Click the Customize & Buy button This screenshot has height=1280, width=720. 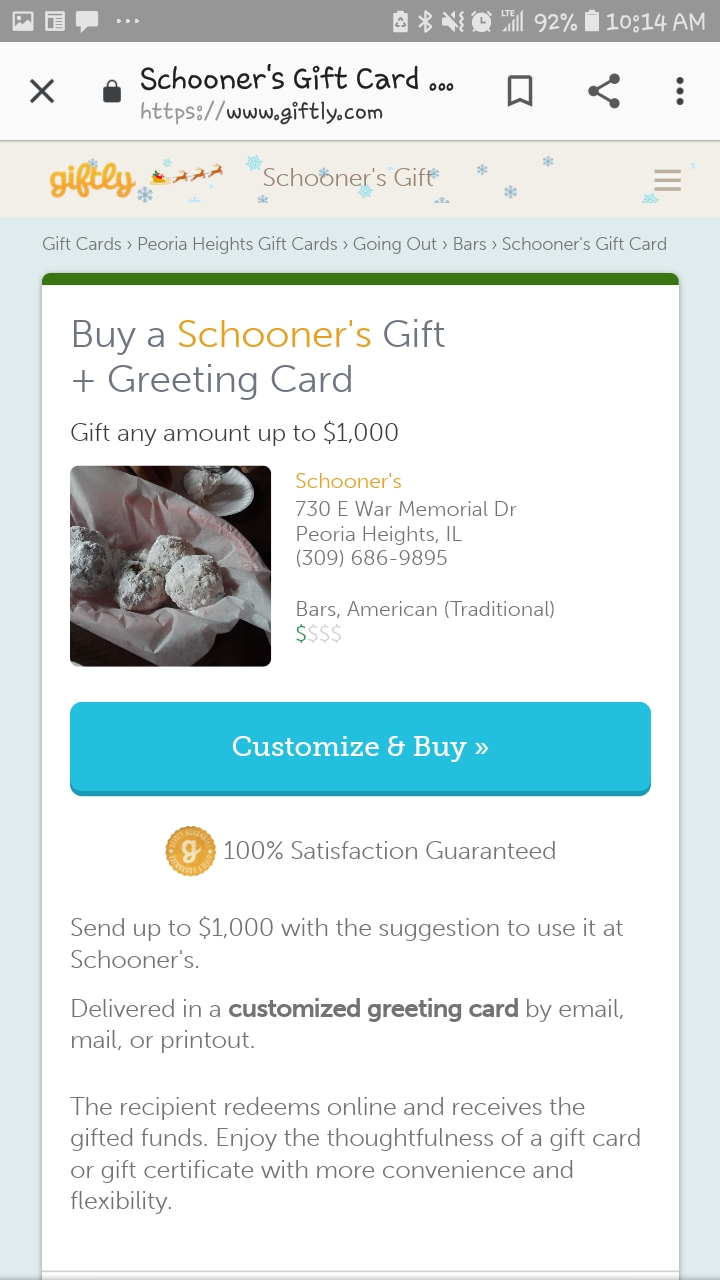(x=360, y=748)
